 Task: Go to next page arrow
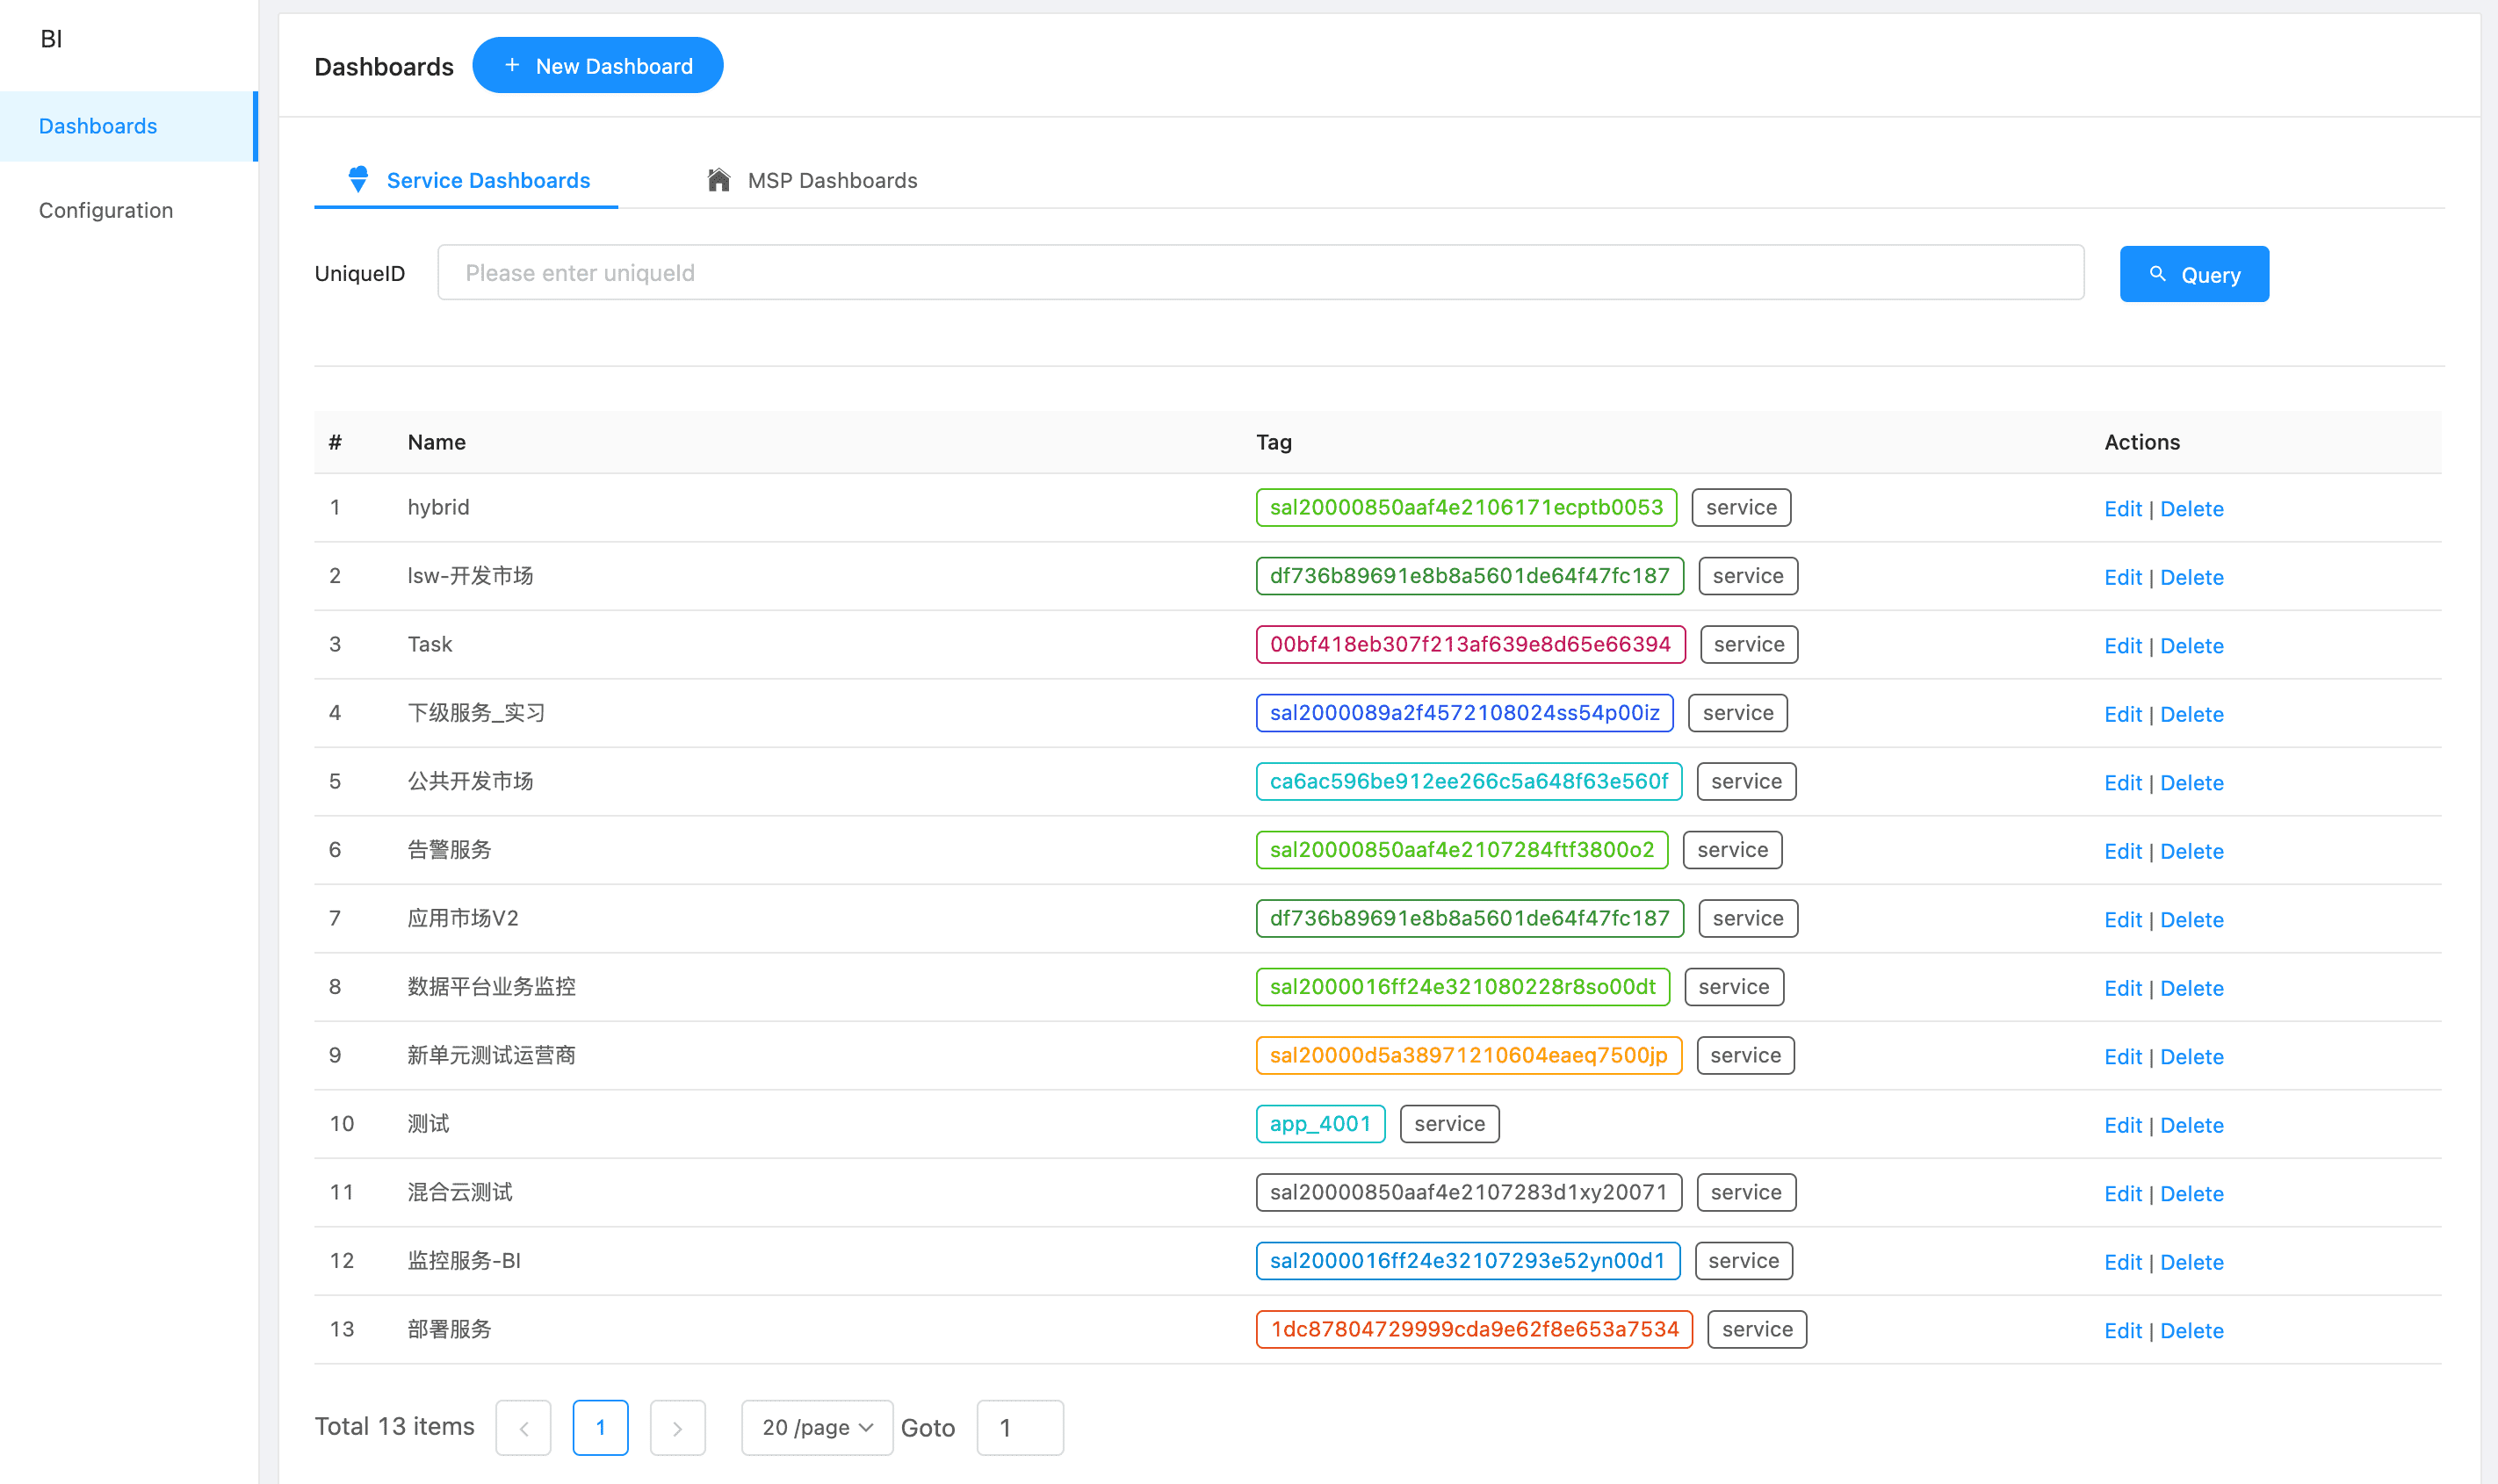click(677, 1428)
